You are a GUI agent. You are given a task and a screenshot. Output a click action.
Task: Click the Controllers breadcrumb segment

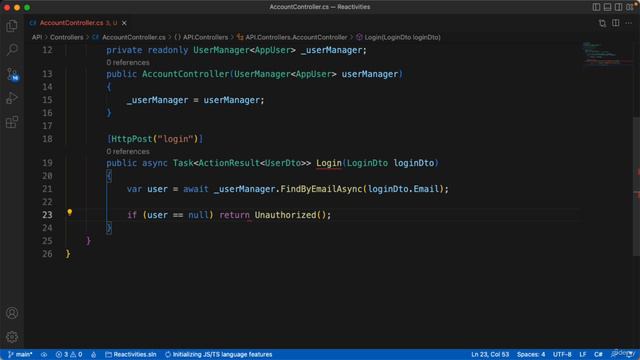click(67, 37)
